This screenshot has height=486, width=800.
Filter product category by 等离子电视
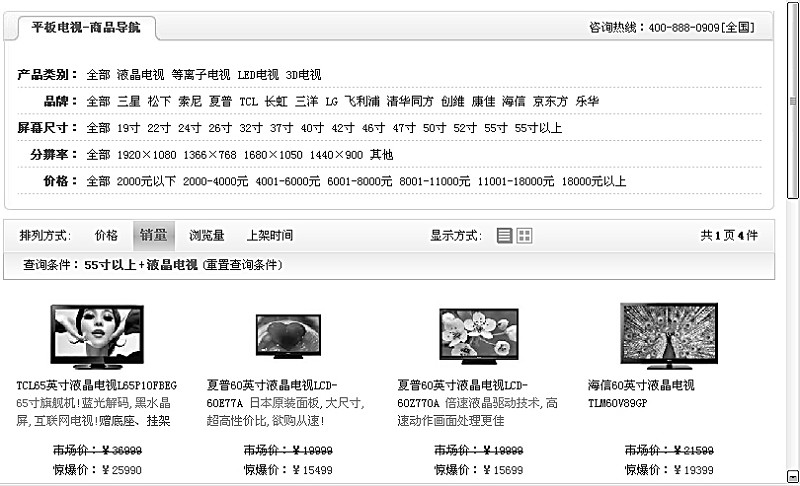coord(201,75)
